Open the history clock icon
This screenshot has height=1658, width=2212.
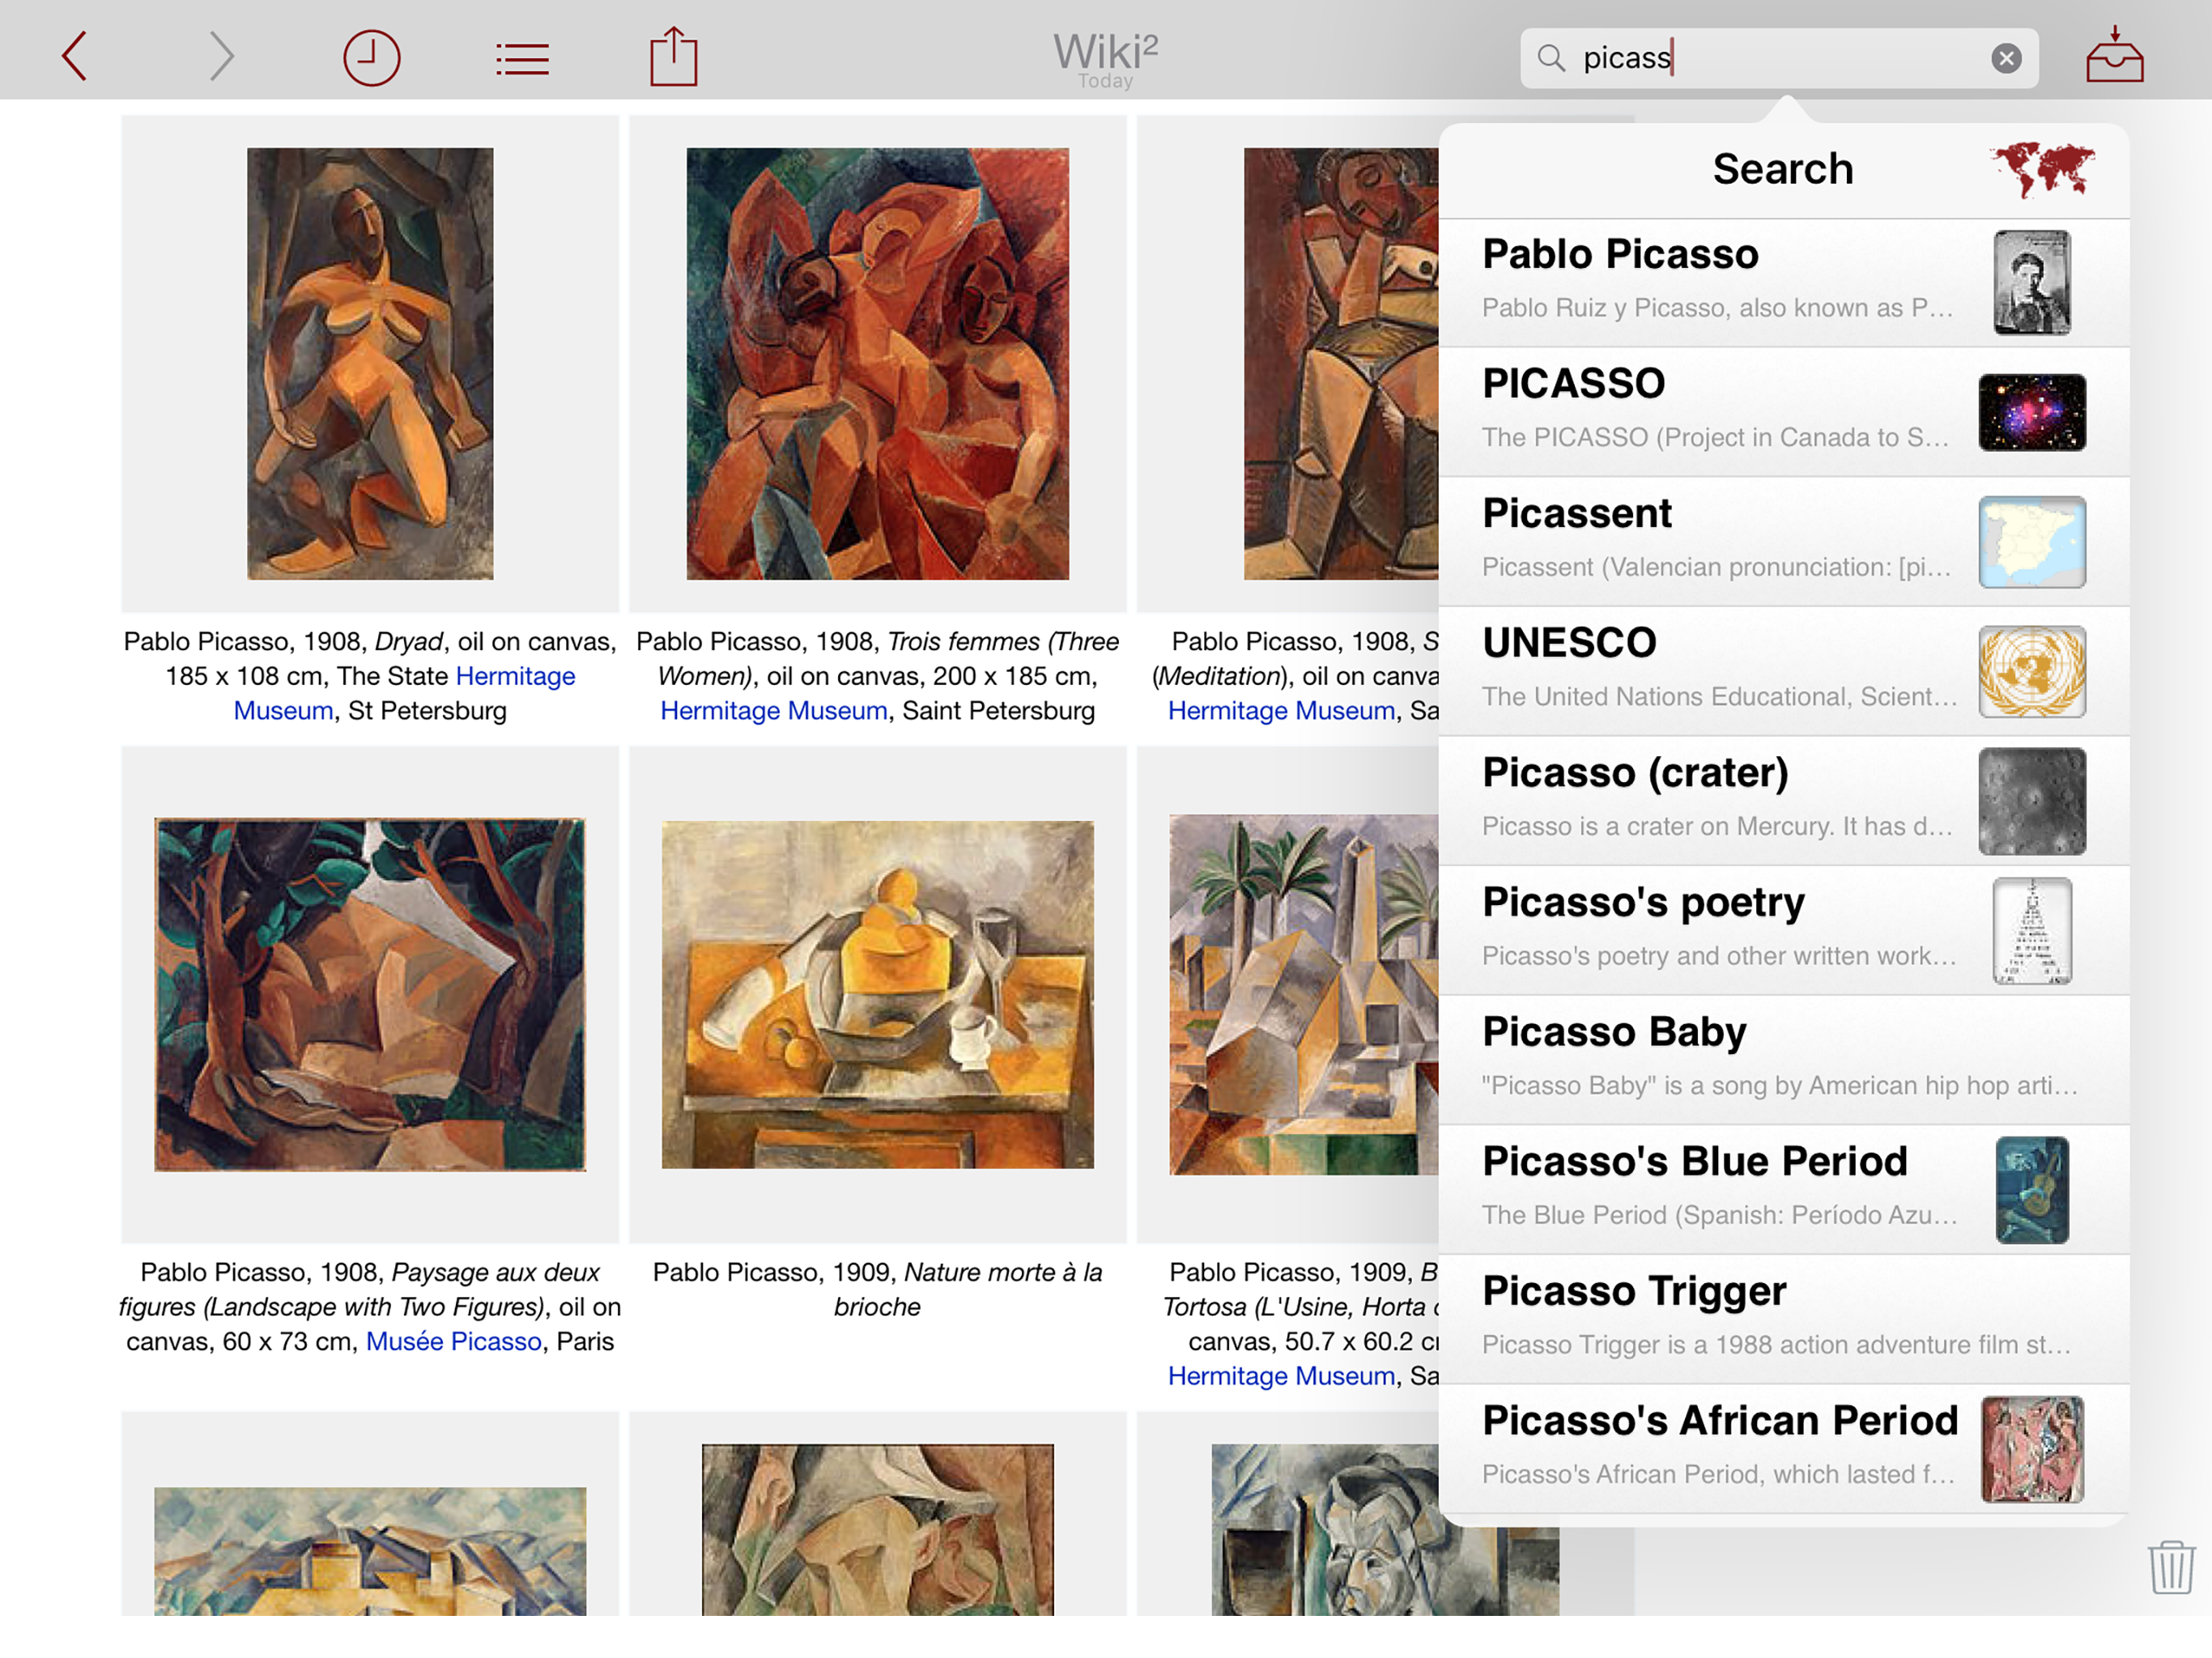click(x=371, y=58)
